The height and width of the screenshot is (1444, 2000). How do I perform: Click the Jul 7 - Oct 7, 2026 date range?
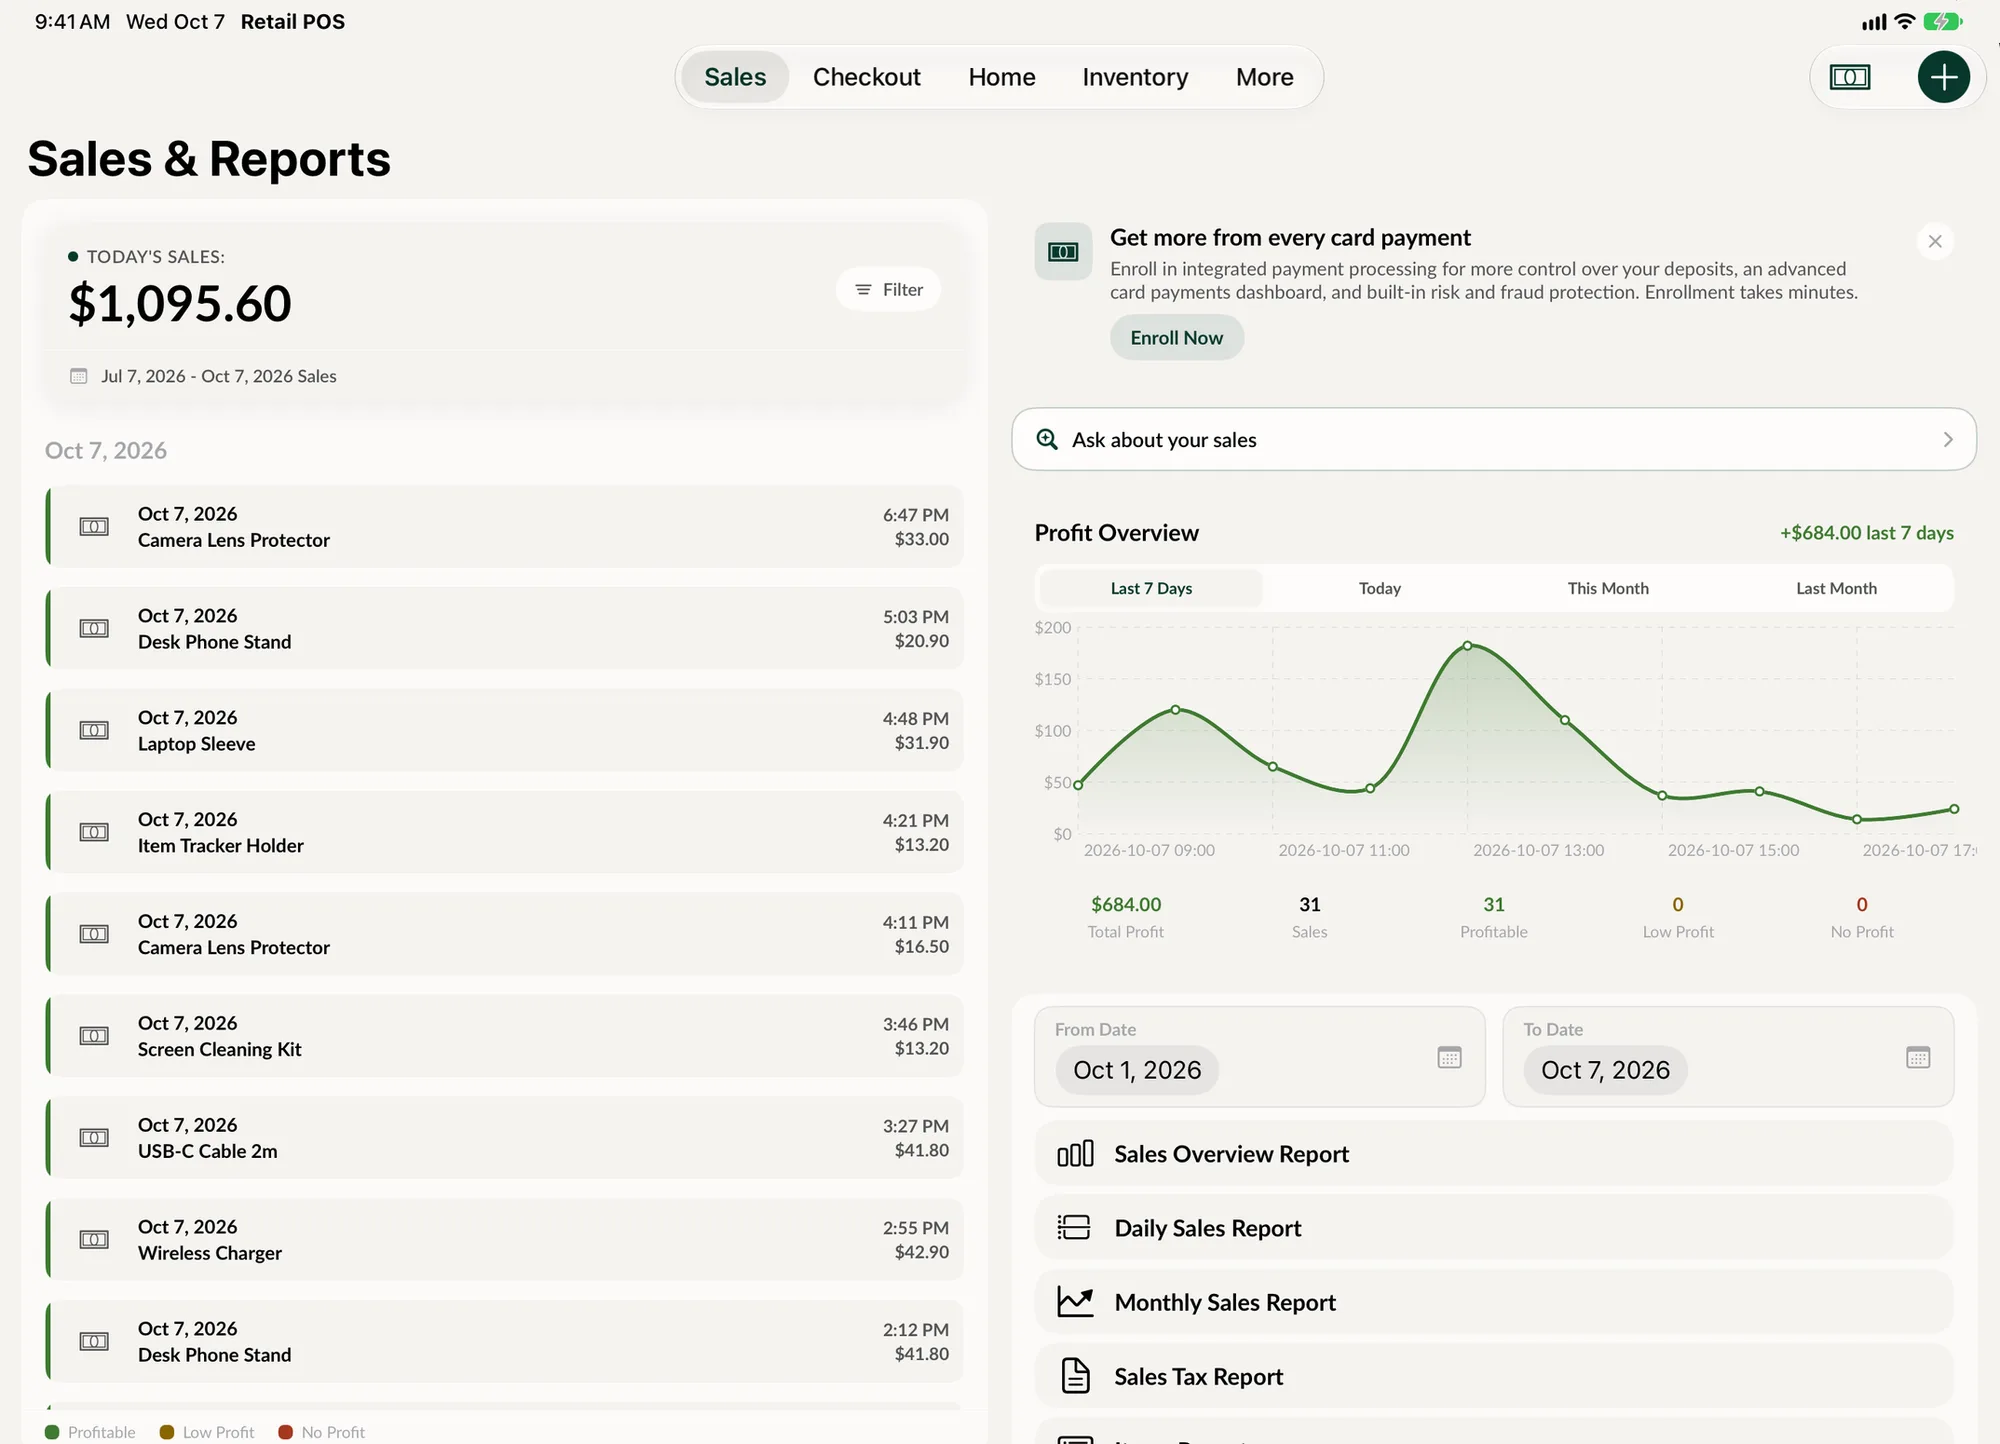(x=218, y=376)
